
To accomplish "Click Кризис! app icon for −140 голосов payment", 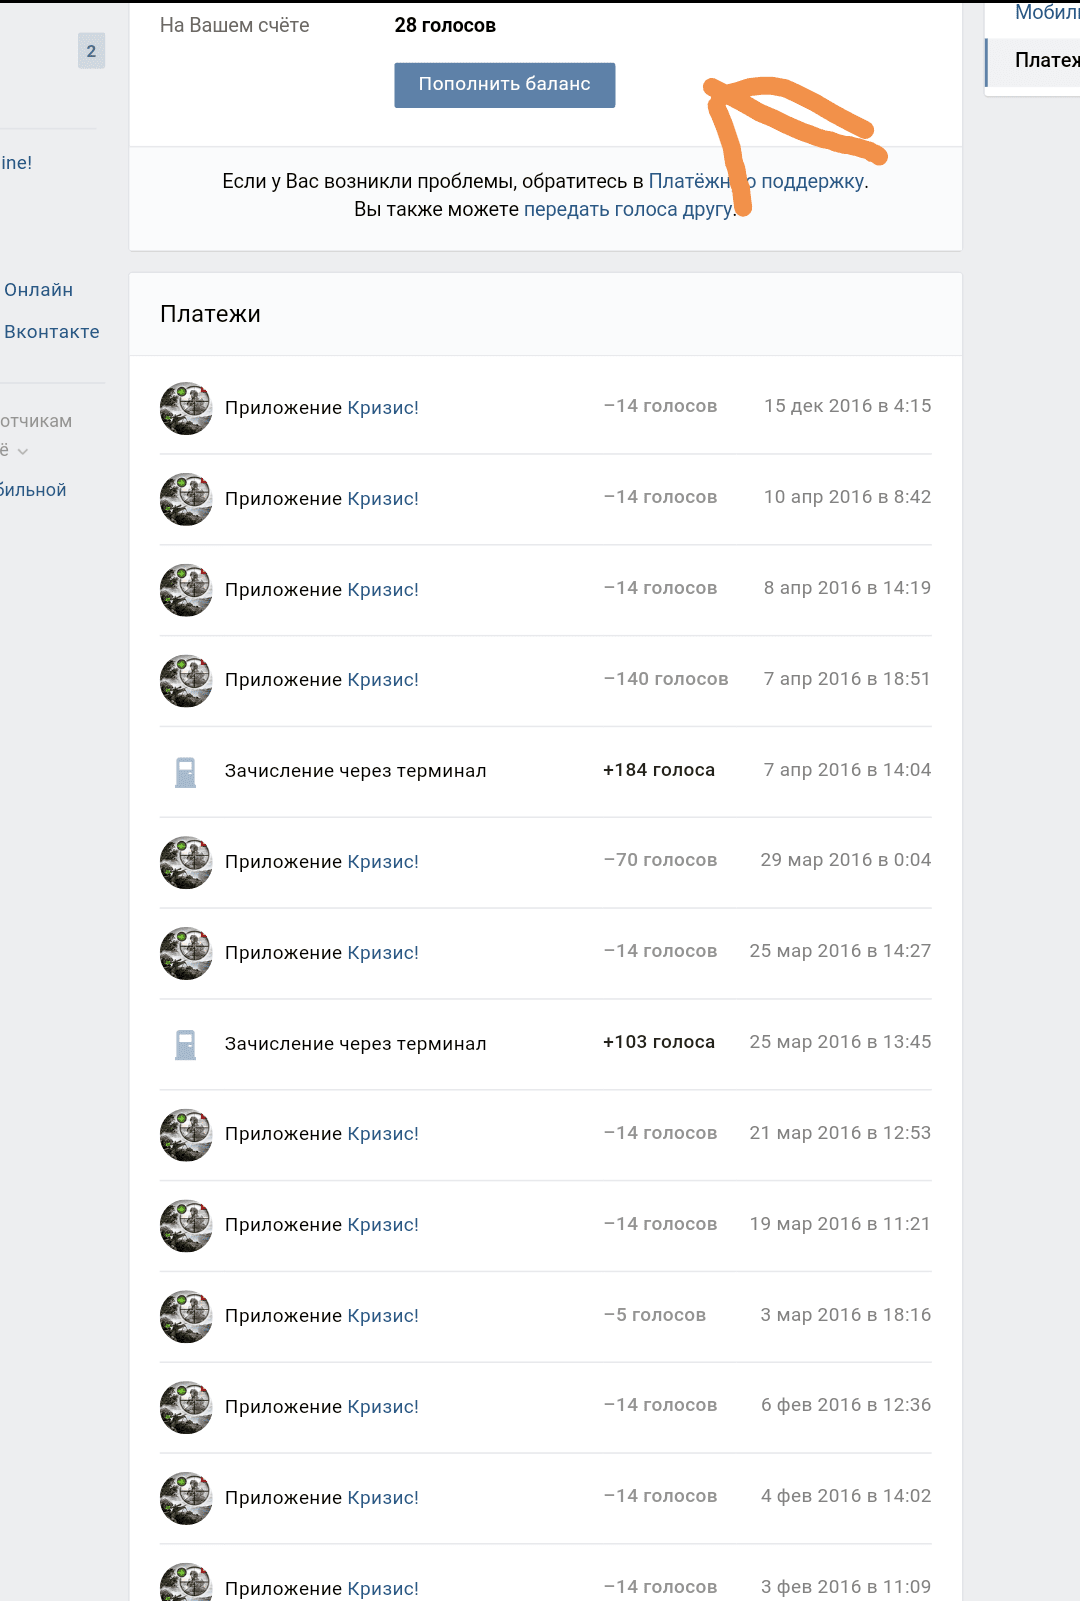I will [186, 681].
